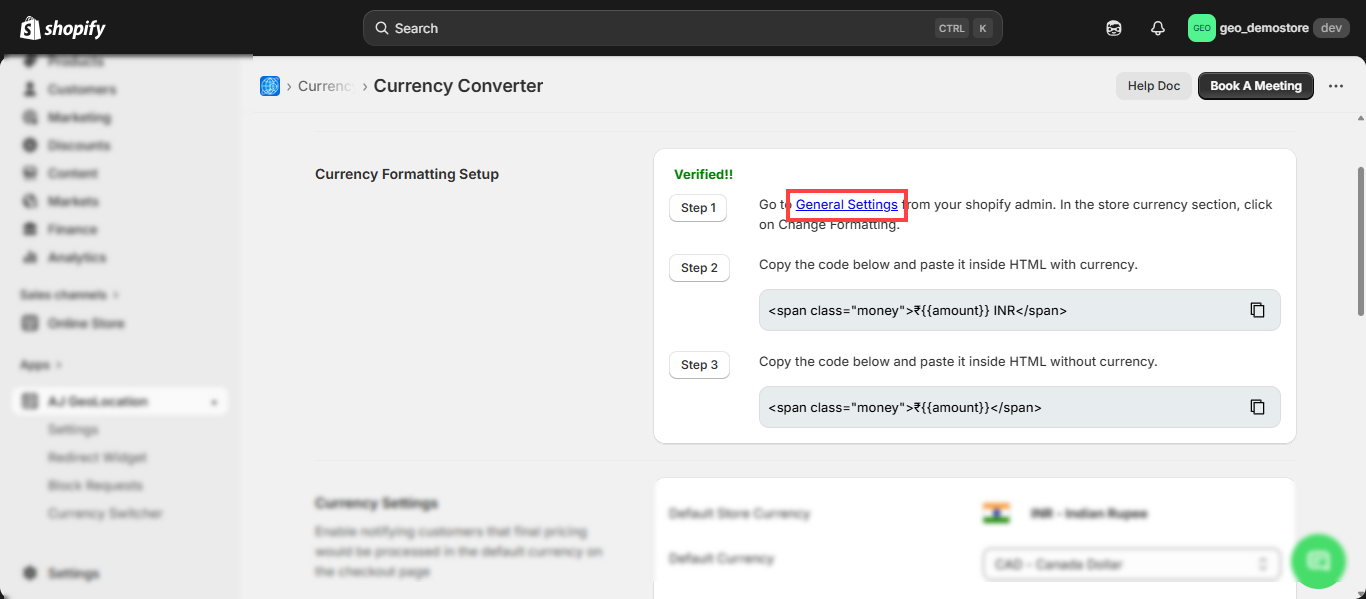Click the Book A Meeting button
The height and width of the screenshot is (599, 1366).
pyautogui.click(x=1255, y=86)
